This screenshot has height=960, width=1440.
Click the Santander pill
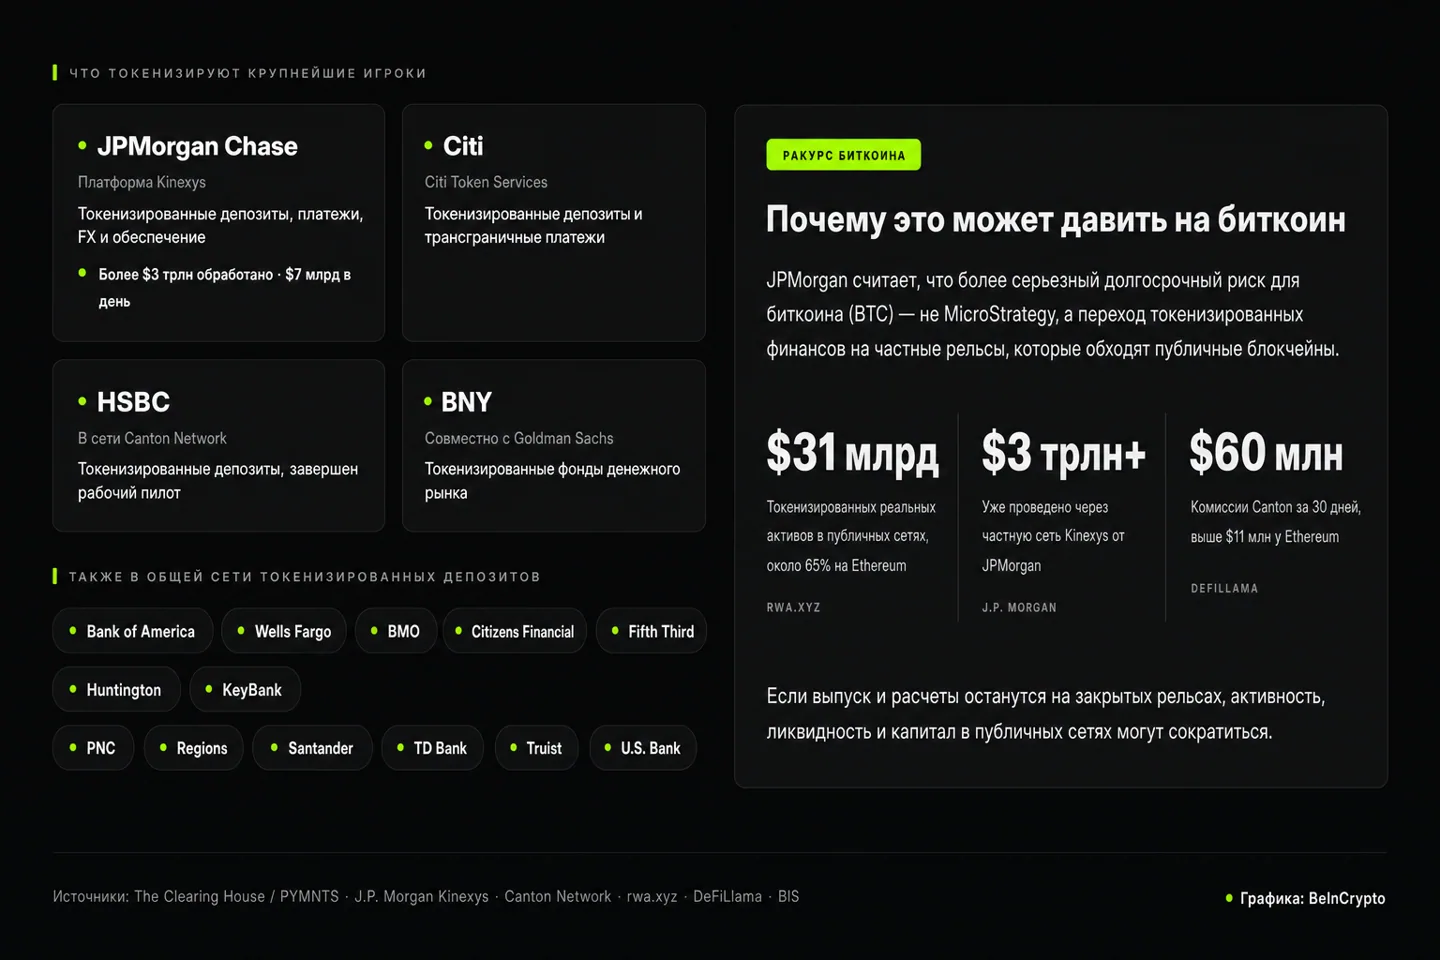coord(312,747)
